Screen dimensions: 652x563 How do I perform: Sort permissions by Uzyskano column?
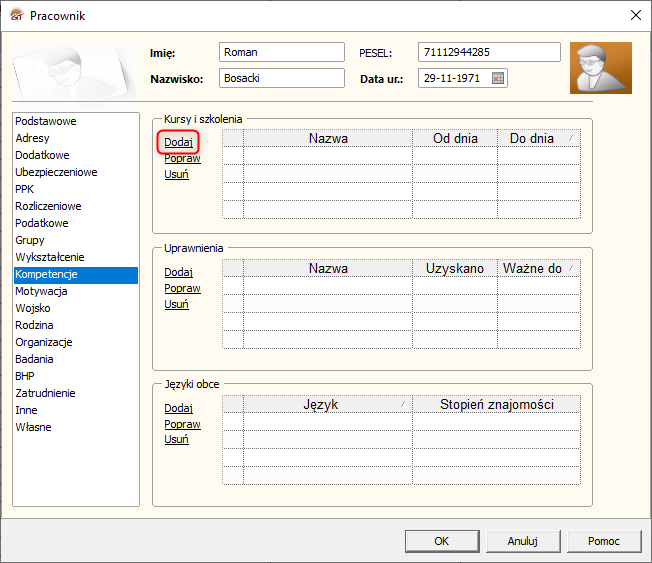(x=455, y=269)
